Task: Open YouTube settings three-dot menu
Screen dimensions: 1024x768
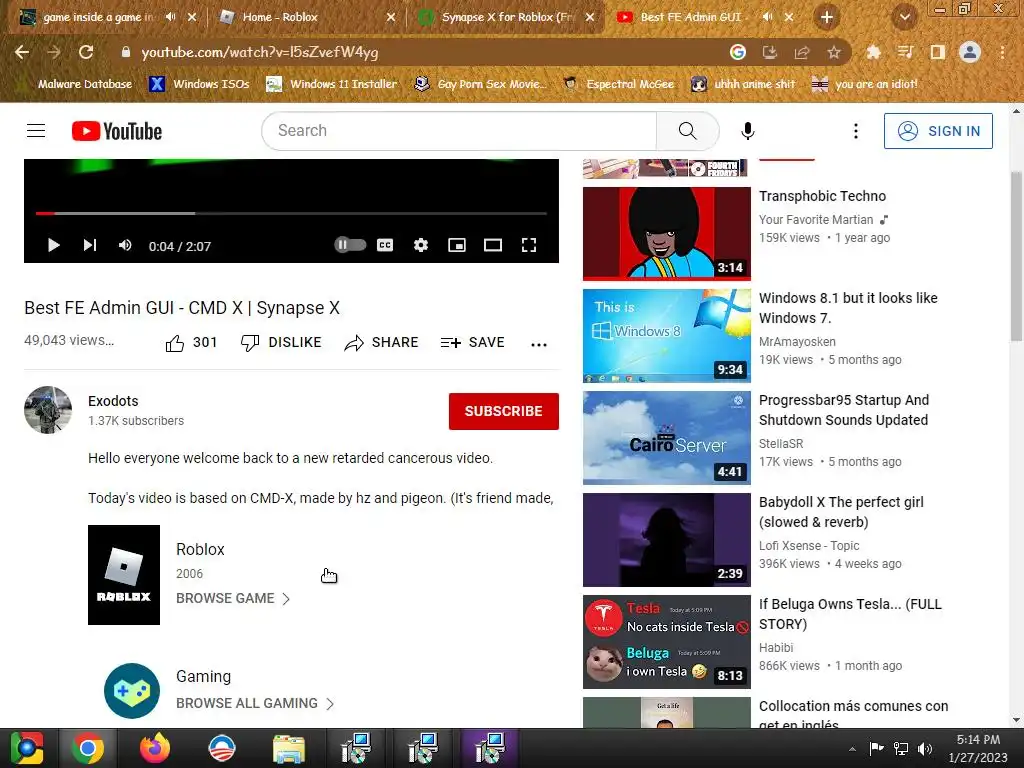Action: coord(856,131)
